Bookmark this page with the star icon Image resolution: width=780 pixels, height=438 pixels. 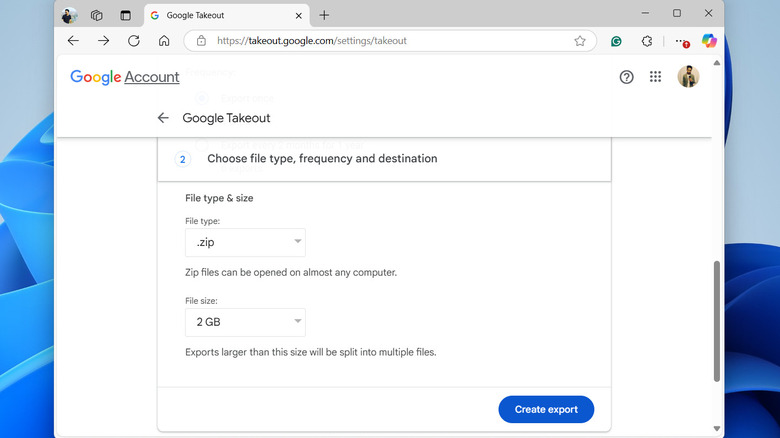click(580, 41)
